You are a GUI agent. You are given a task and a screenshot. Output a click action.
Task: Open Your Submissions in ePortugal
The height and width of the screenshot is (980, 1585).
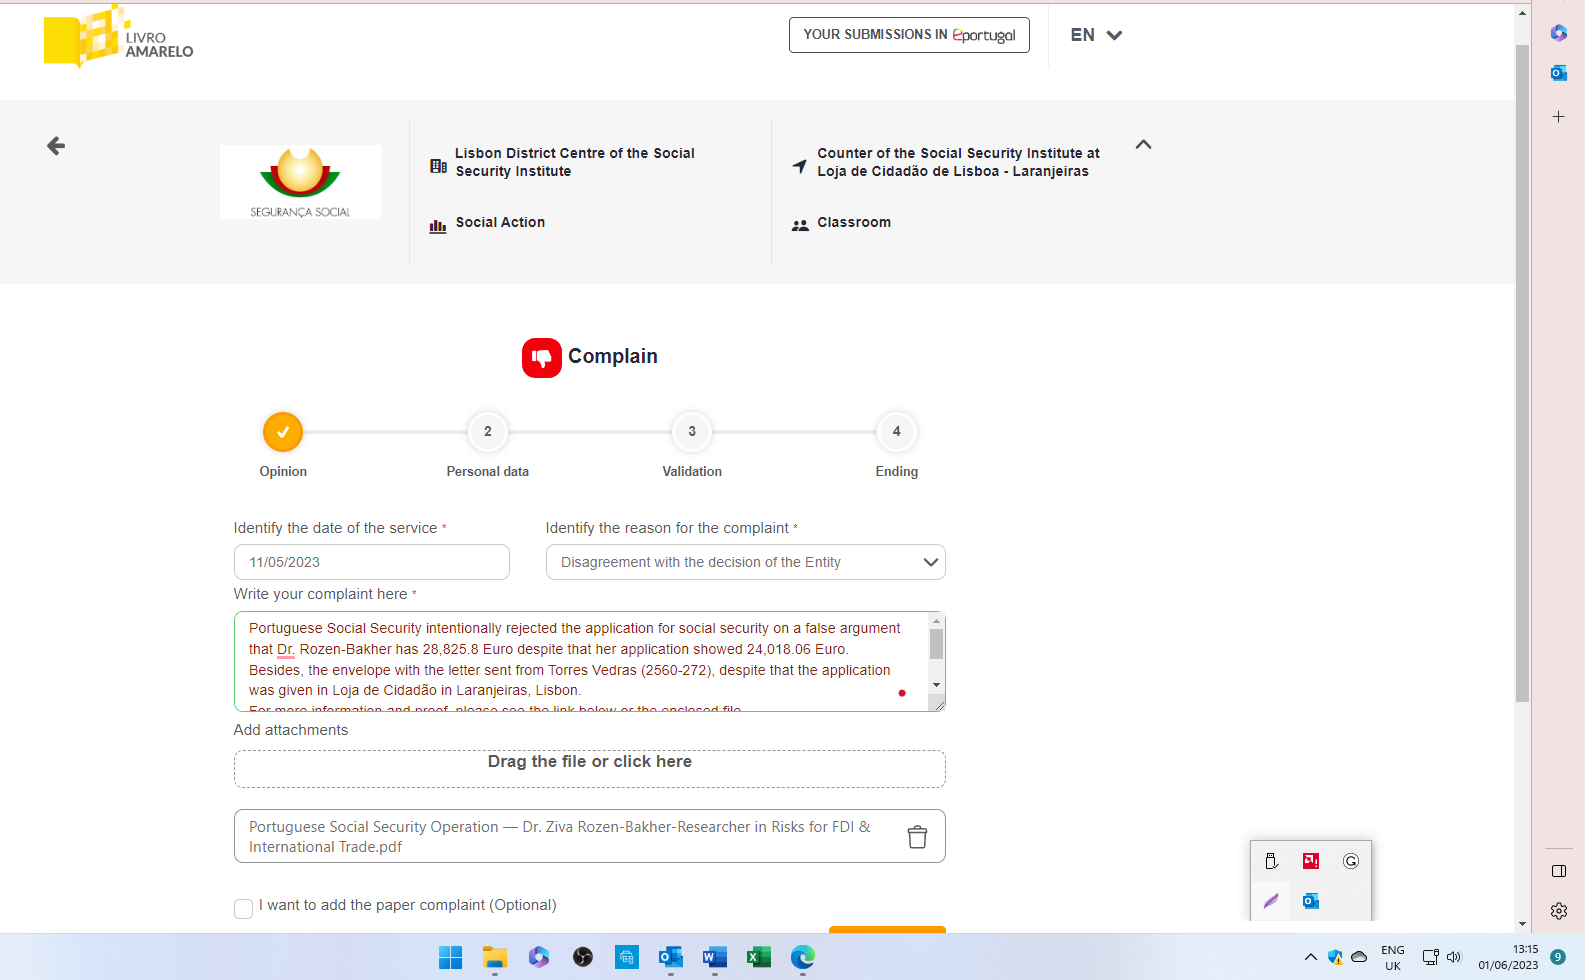tap(909, 35)
